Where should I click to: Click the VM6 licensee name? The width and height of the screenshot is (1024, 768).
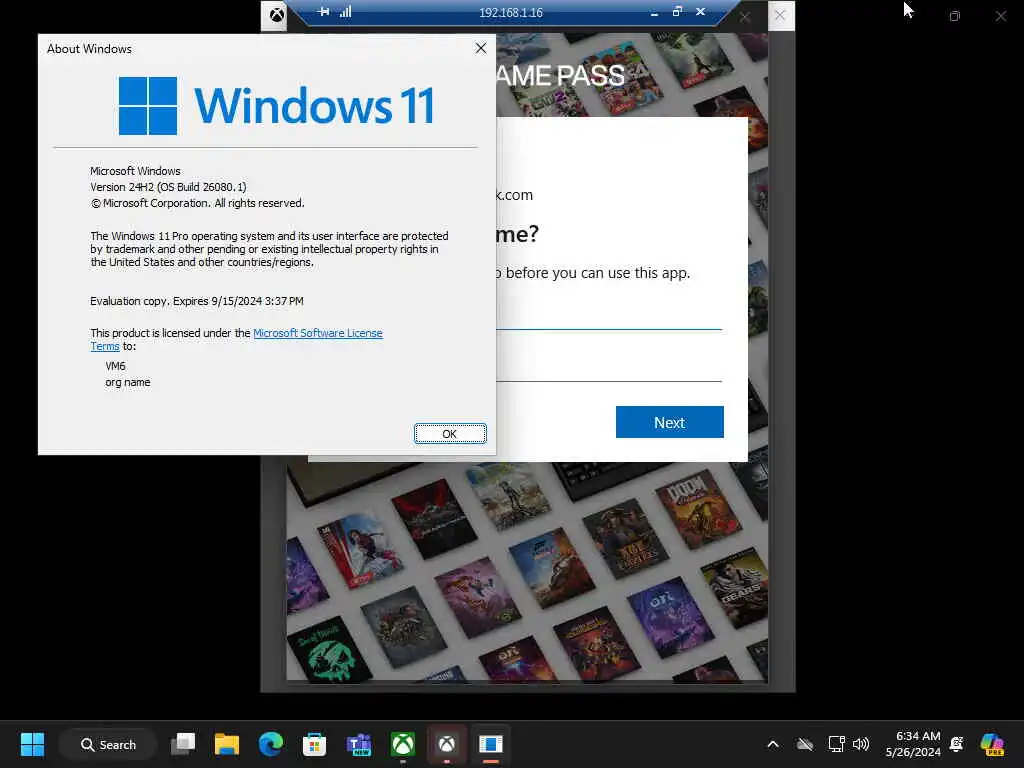tap(116, 366)
